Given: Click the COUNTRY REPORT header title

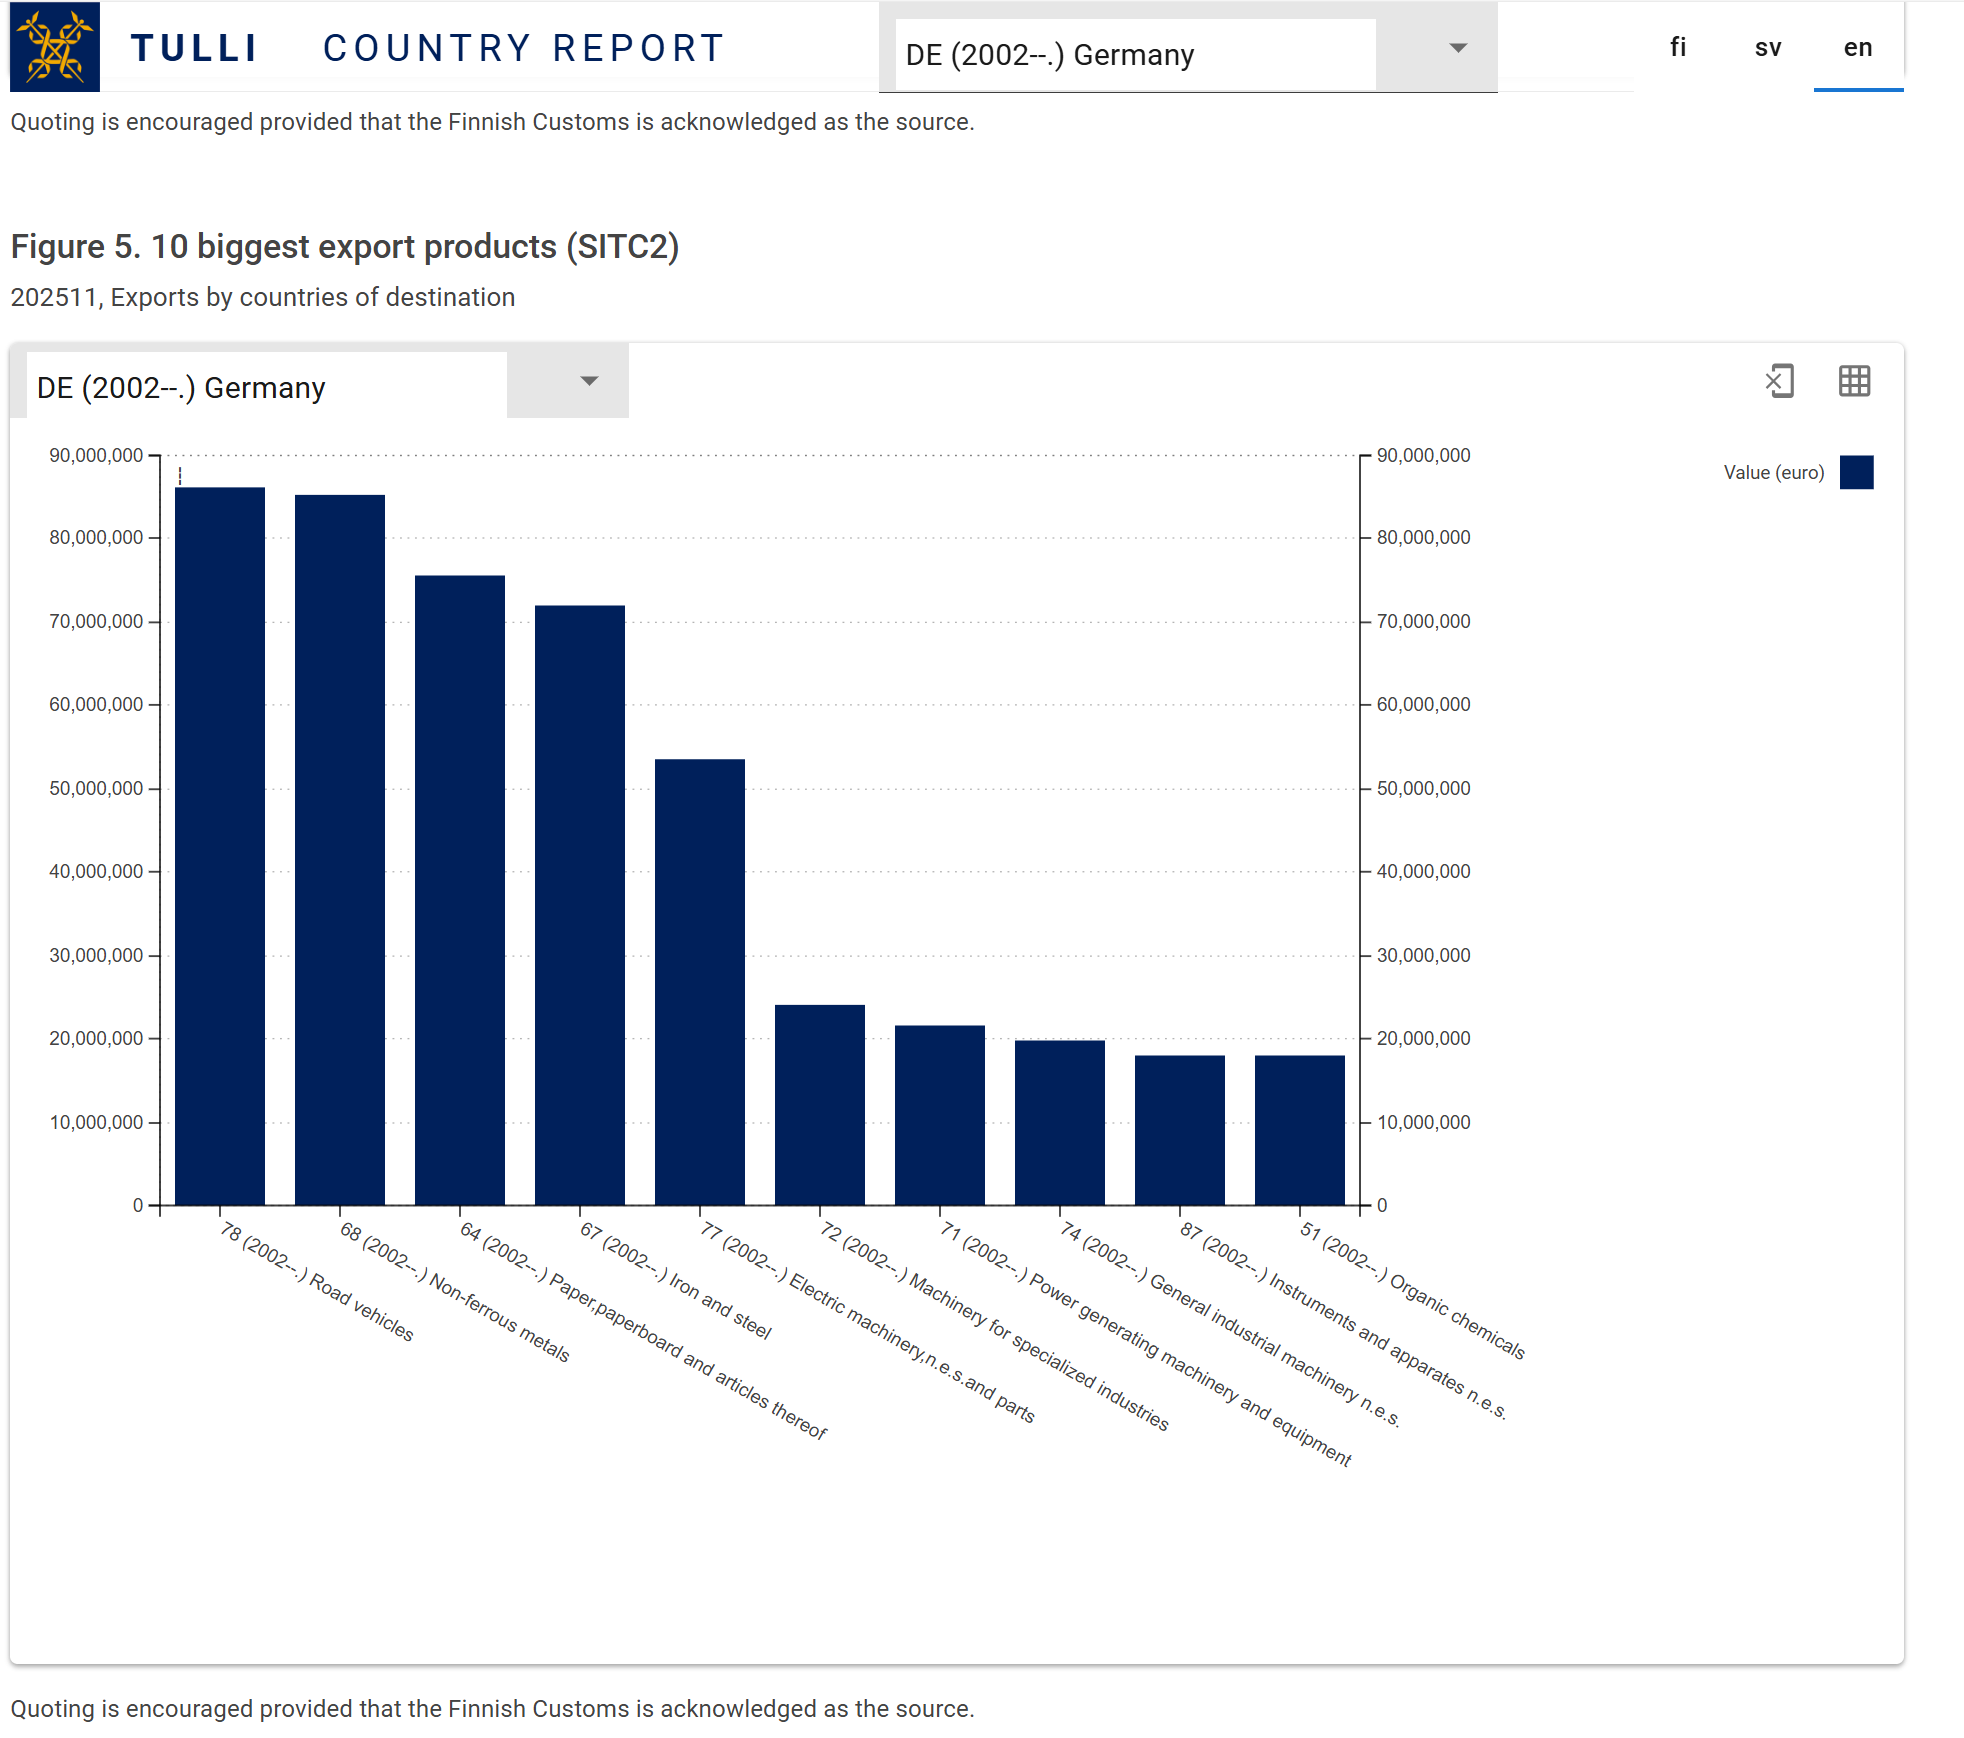Looking at the screenshot, I should (524, 48).
